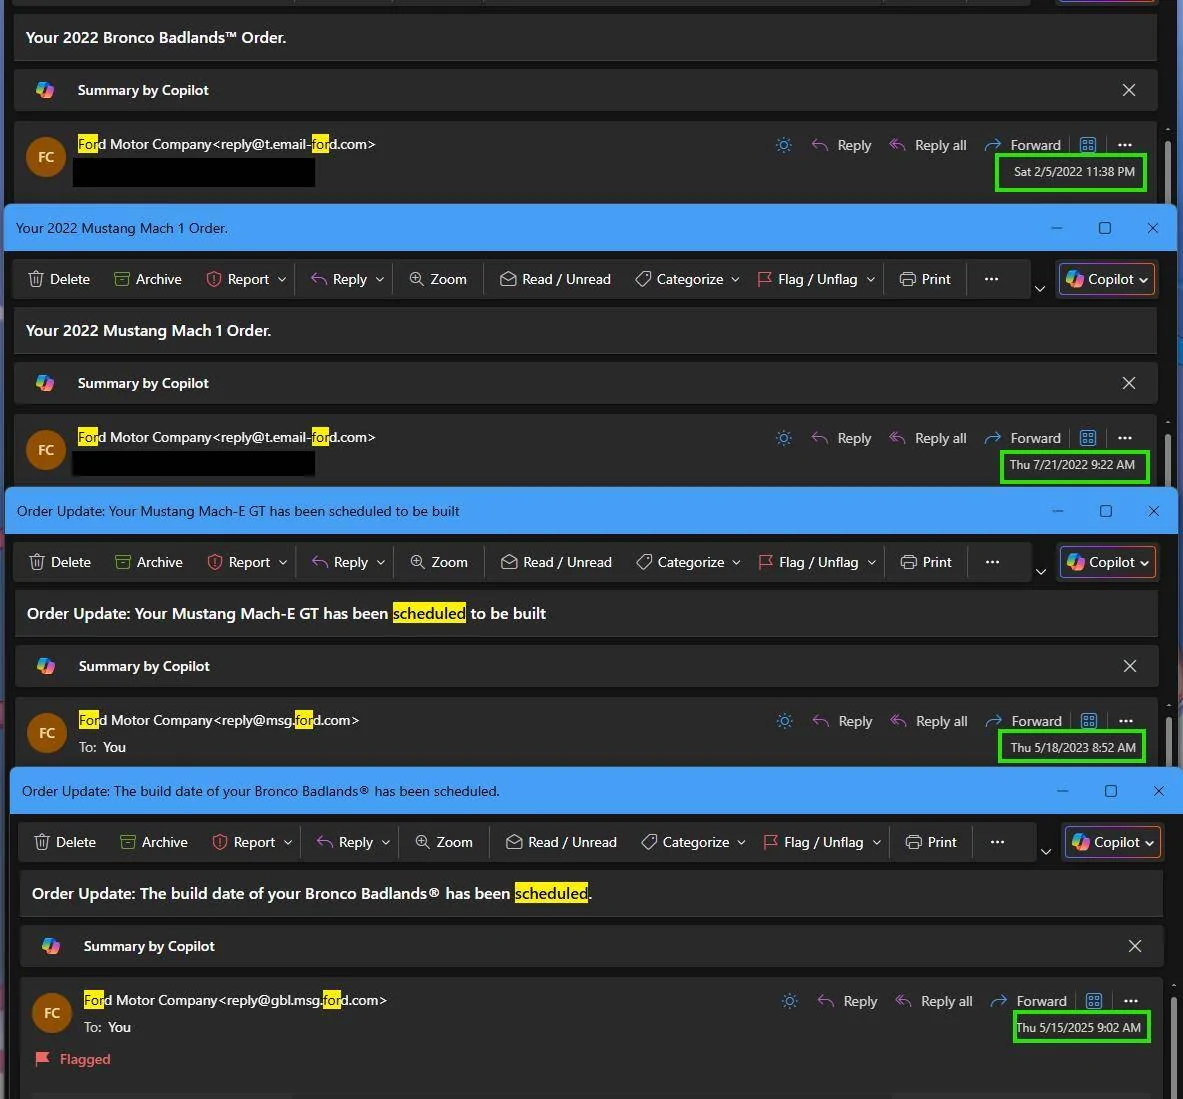Forward the Bronco Badlands Order email

1023,145
